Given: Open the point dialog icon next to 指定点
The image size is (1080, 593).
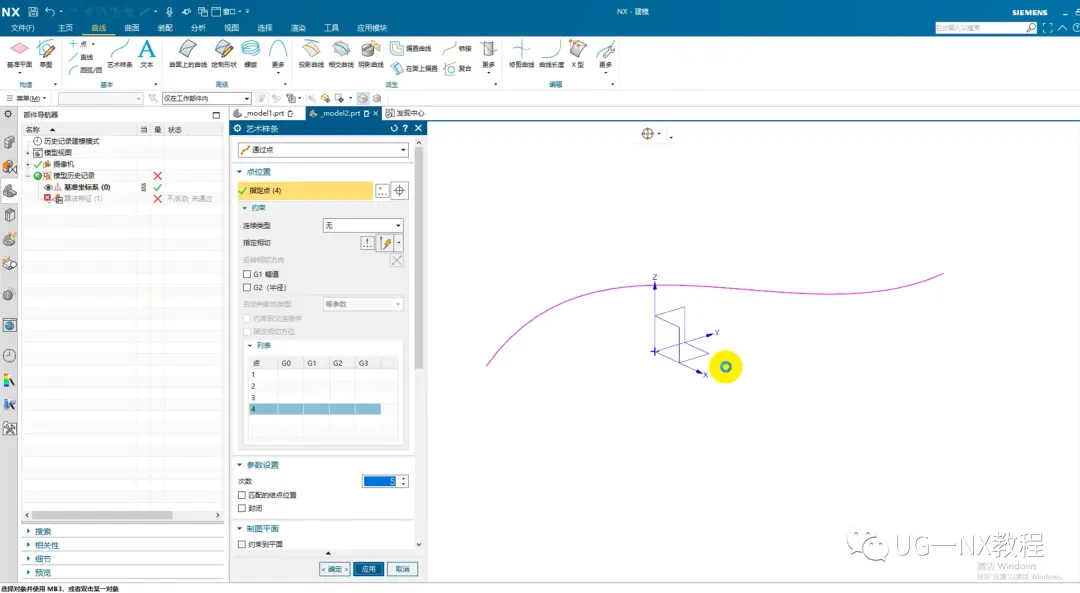Looking at the screenshot, I should (x=382, y=191).
